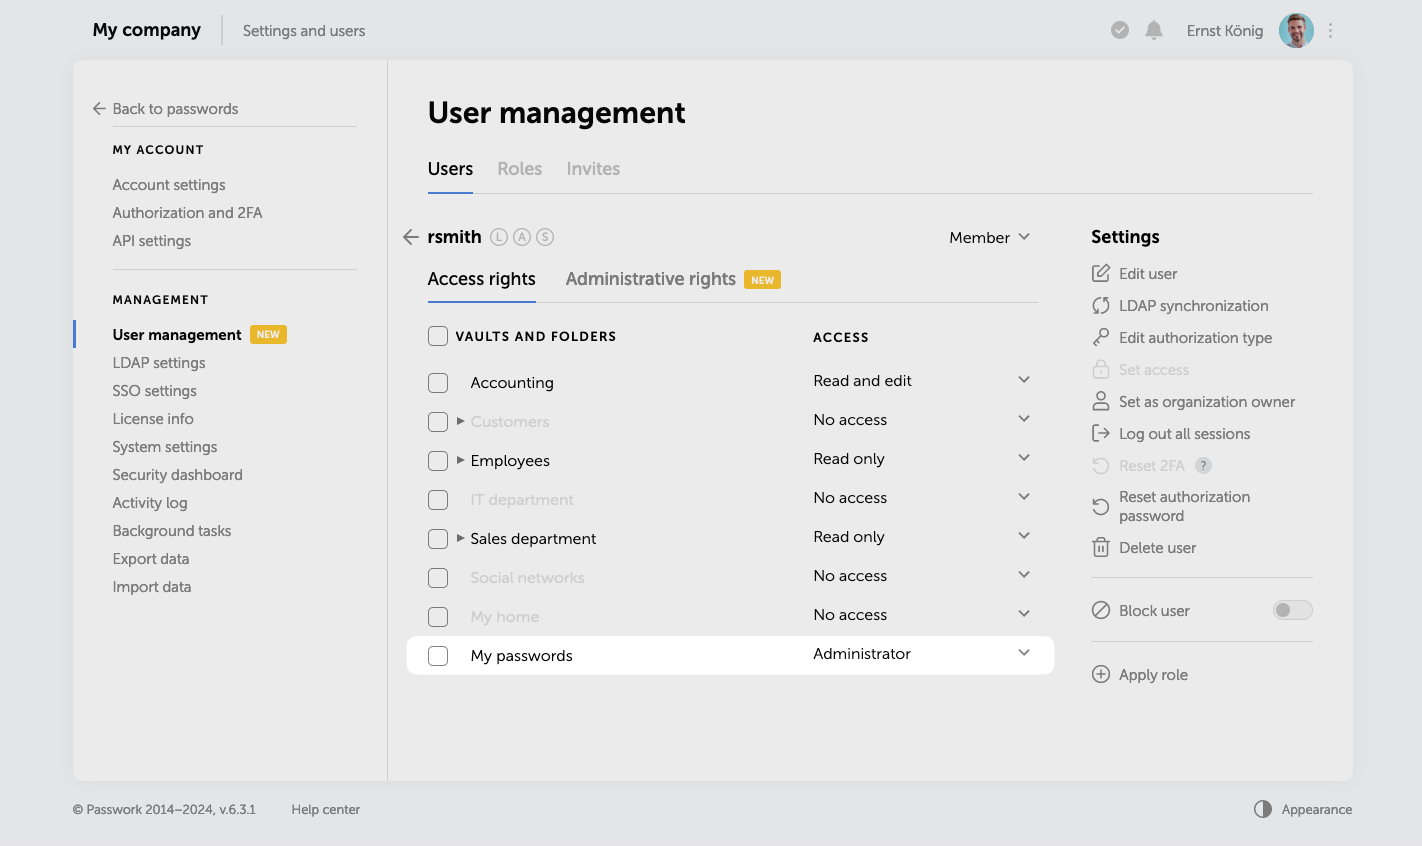This screenshot has height=846, width=1422.
Task: Open the Help center link
Action: click(326, 810)
